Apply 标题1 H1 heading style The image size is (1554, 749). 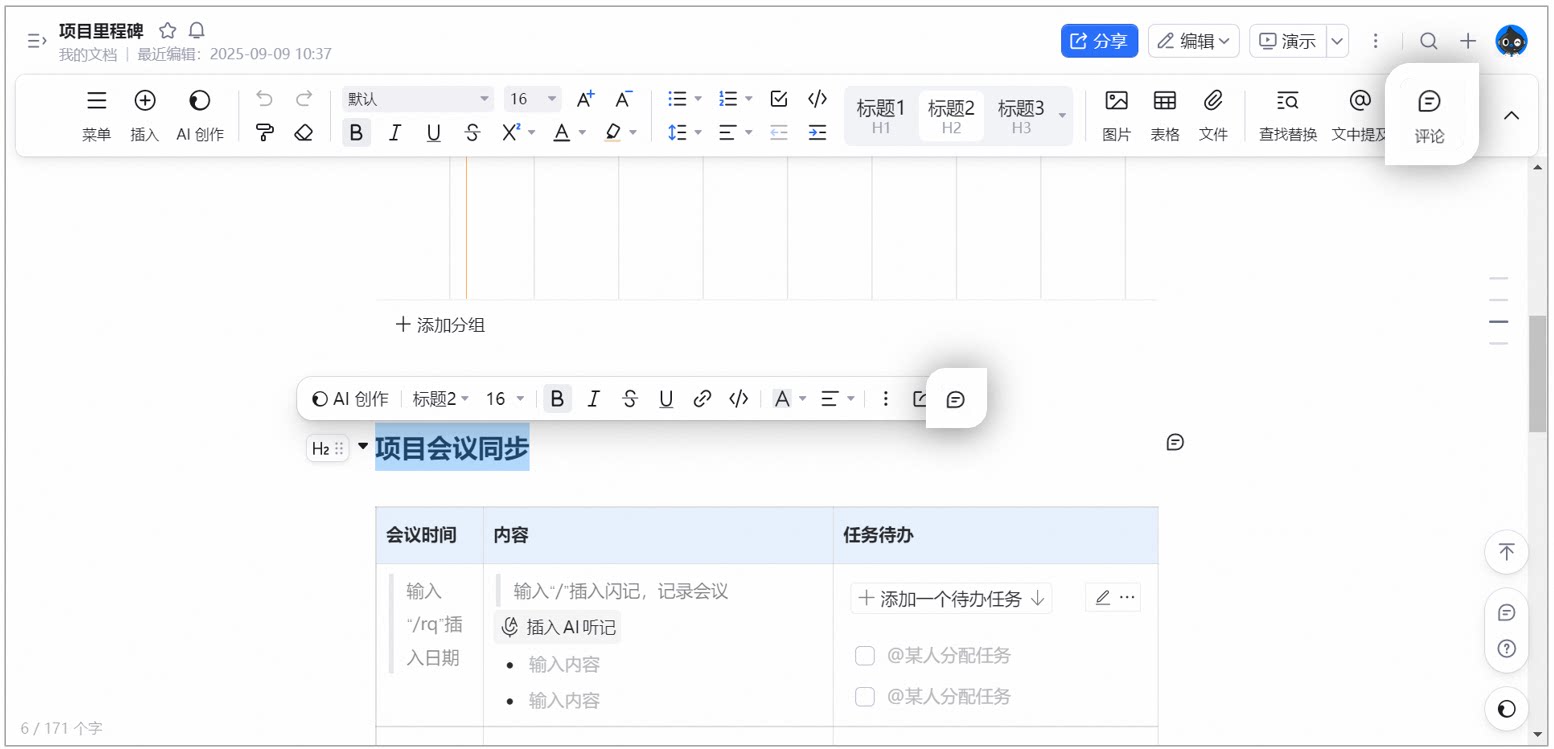click(881, 115)
